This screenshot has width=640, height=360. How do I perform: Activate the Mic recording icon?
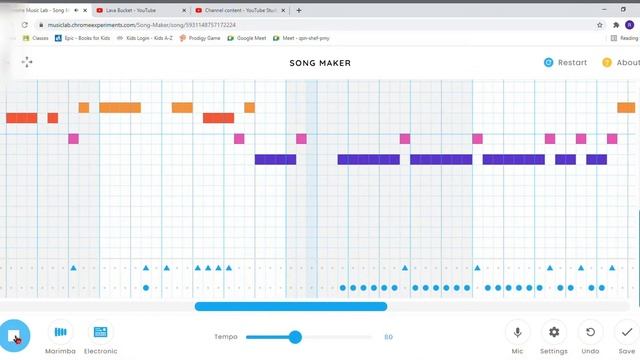click(x=517, y=333)
